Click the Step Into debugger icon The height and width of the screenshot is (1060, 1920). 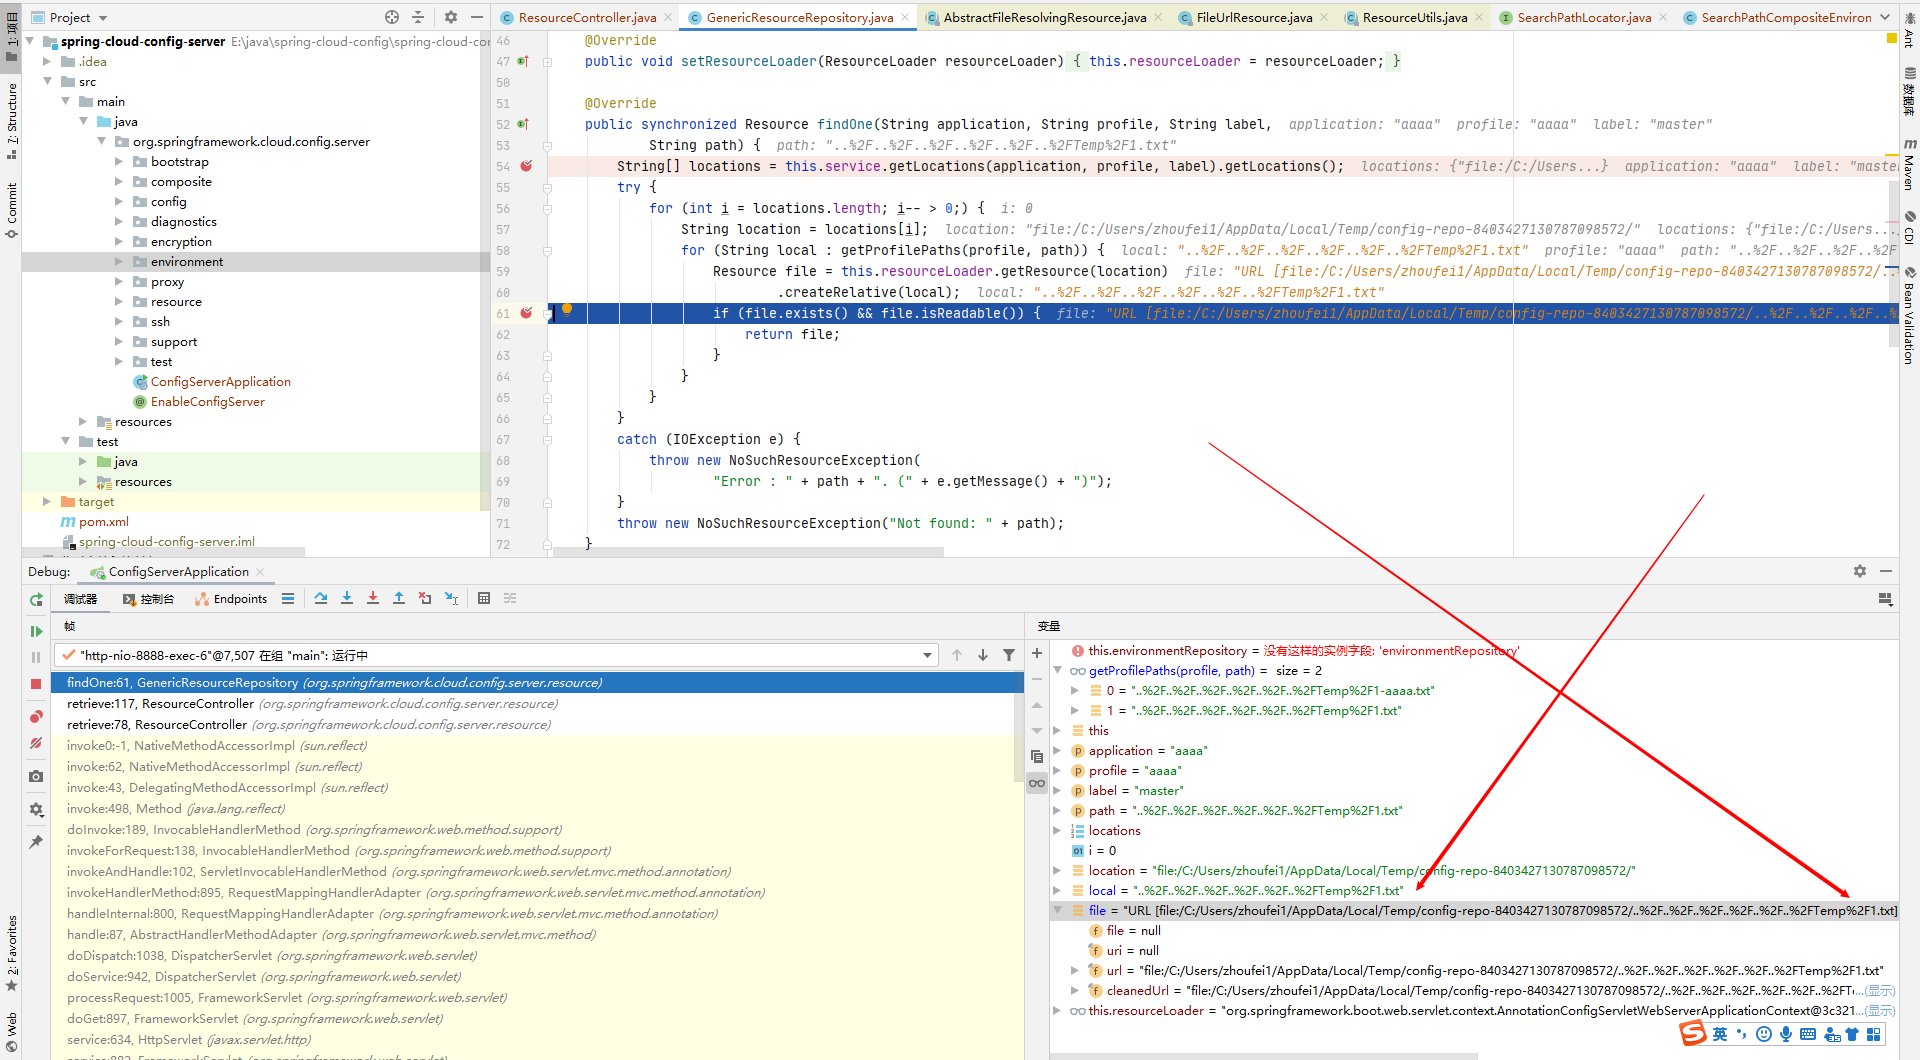(347, 599)
